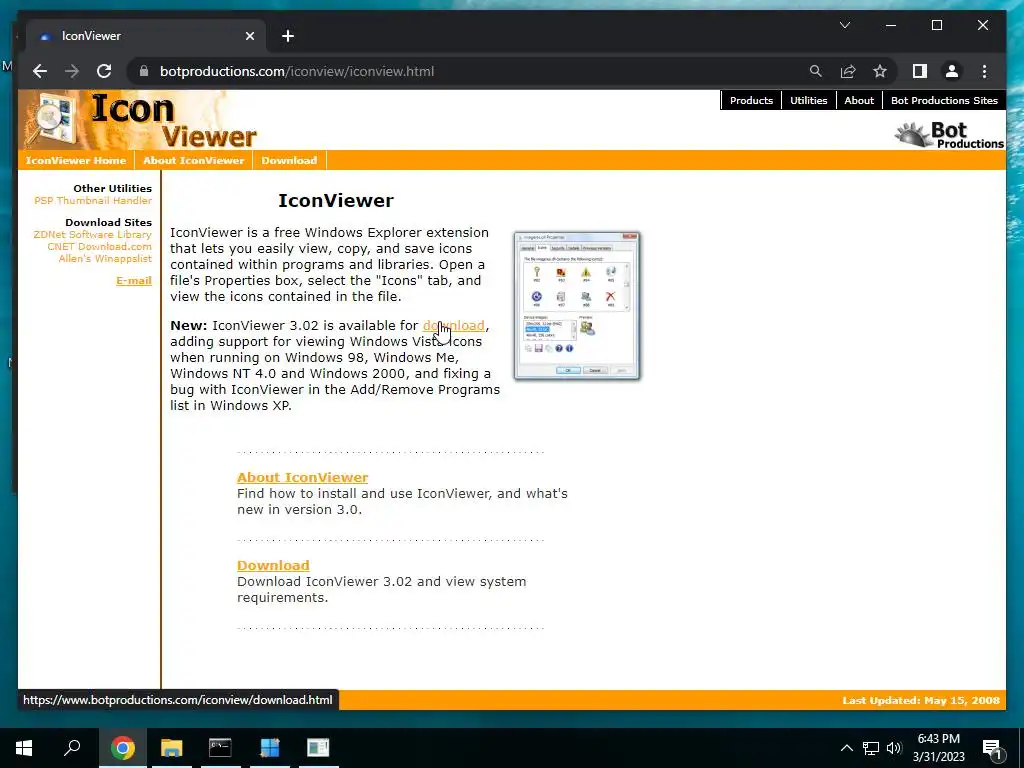Viewport: 1024px width, 768px height.
Task: Open the notification center icon
Action: (991, 748)
